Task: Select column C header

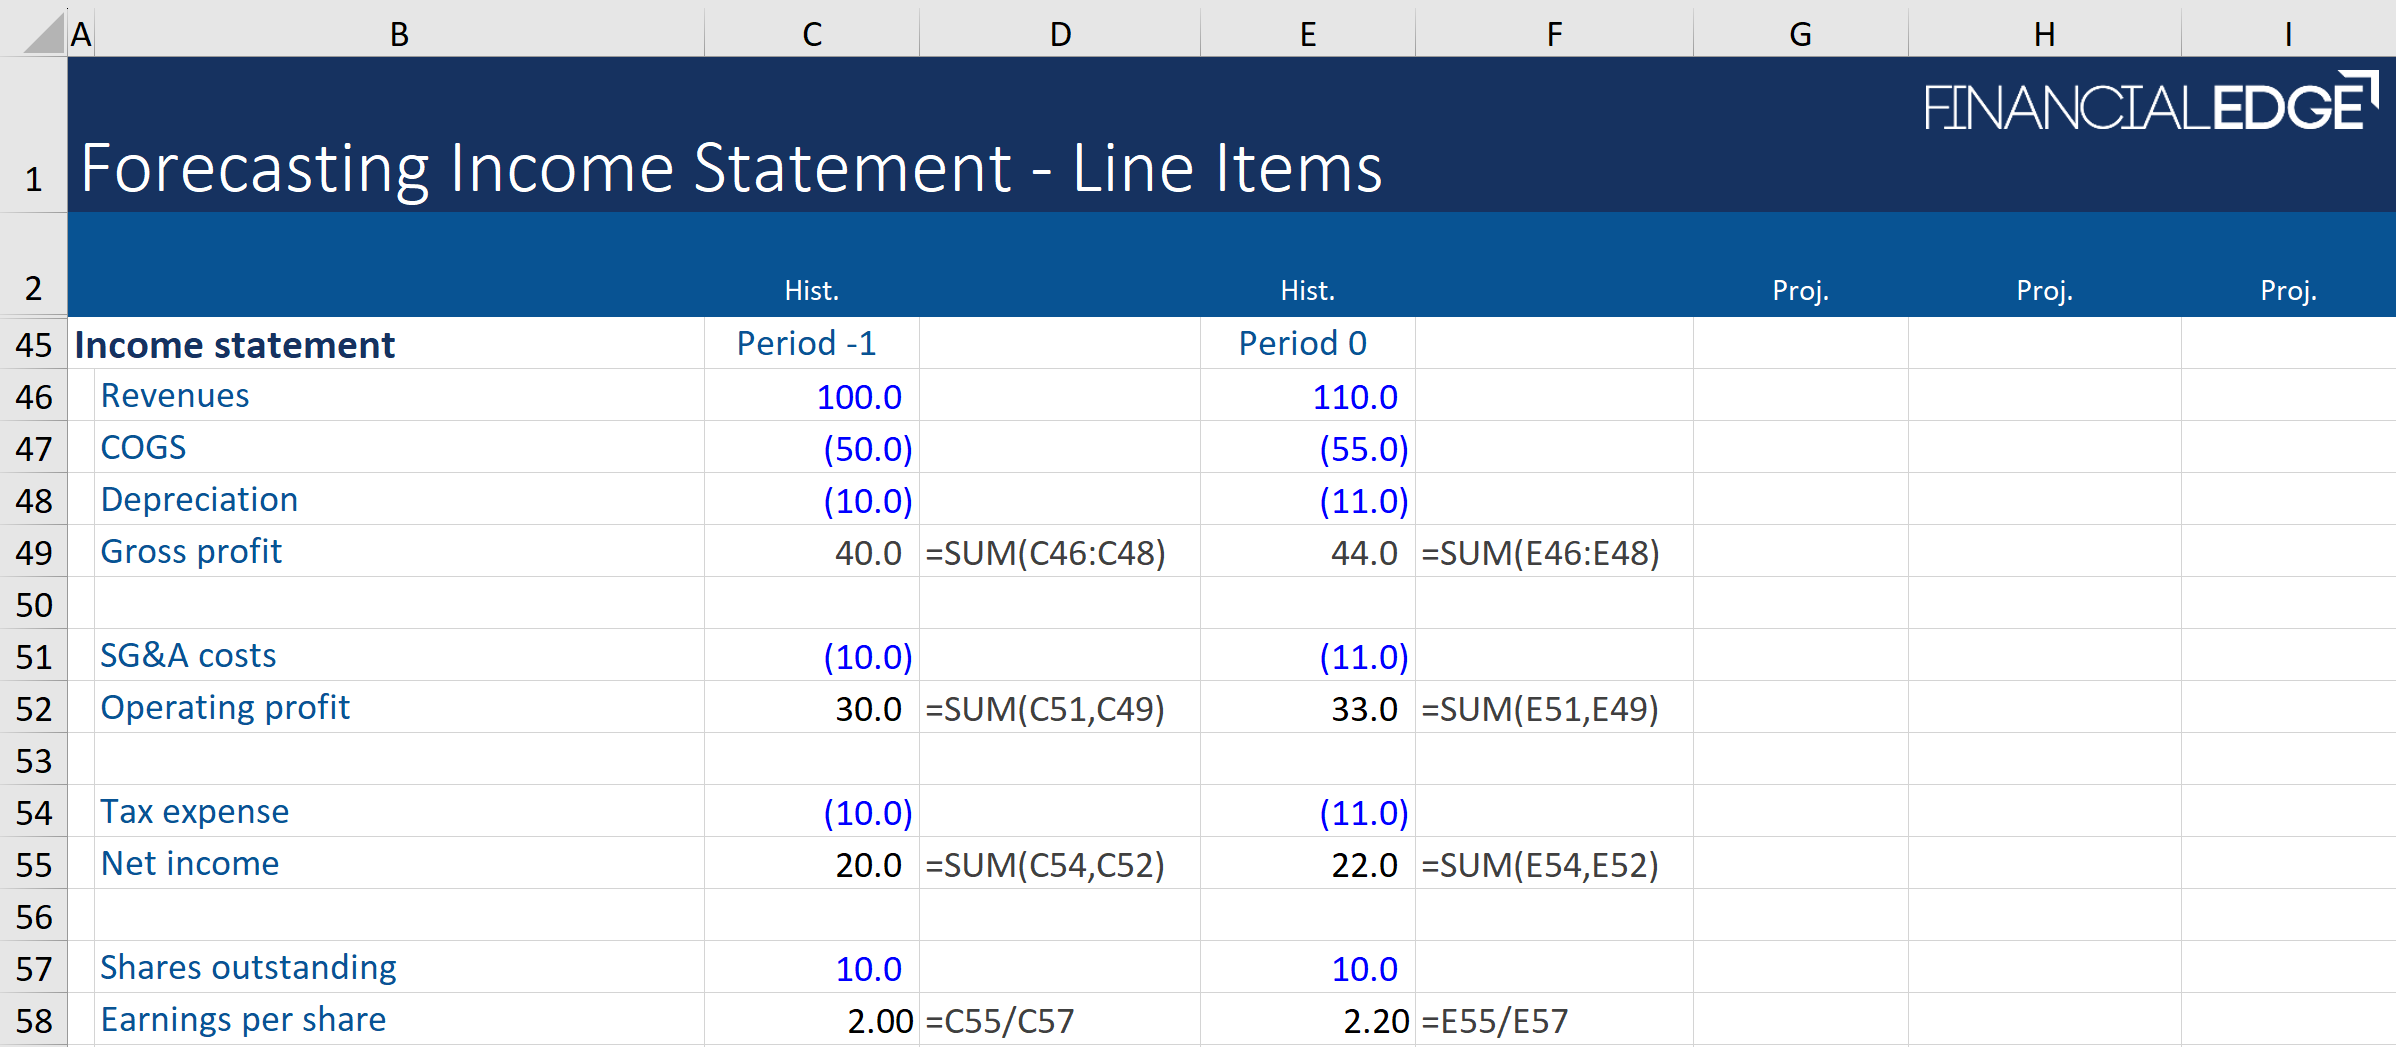Action: (x=811, y=34)
